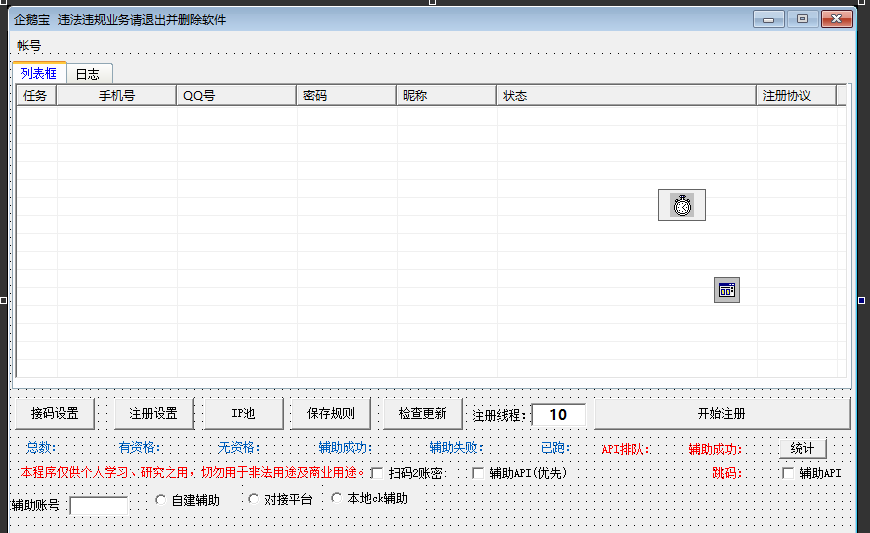870x533 pixels.
Task: Open 注册设置 settings button
Action: point(153,414)
